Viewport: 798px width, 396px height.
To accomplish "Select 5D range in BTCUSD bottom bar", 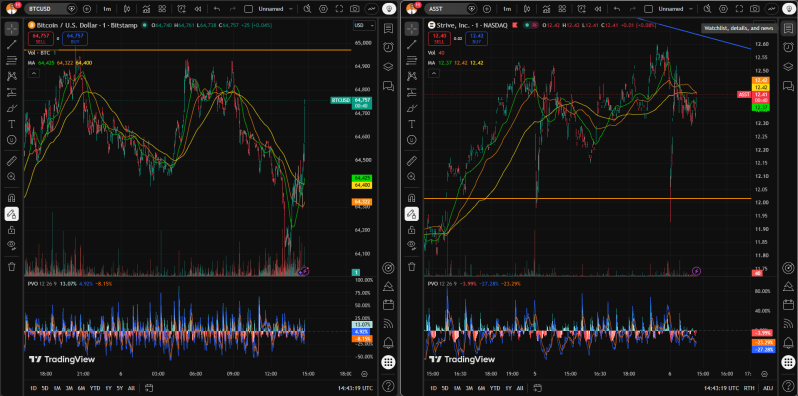I will coord(45,387).
